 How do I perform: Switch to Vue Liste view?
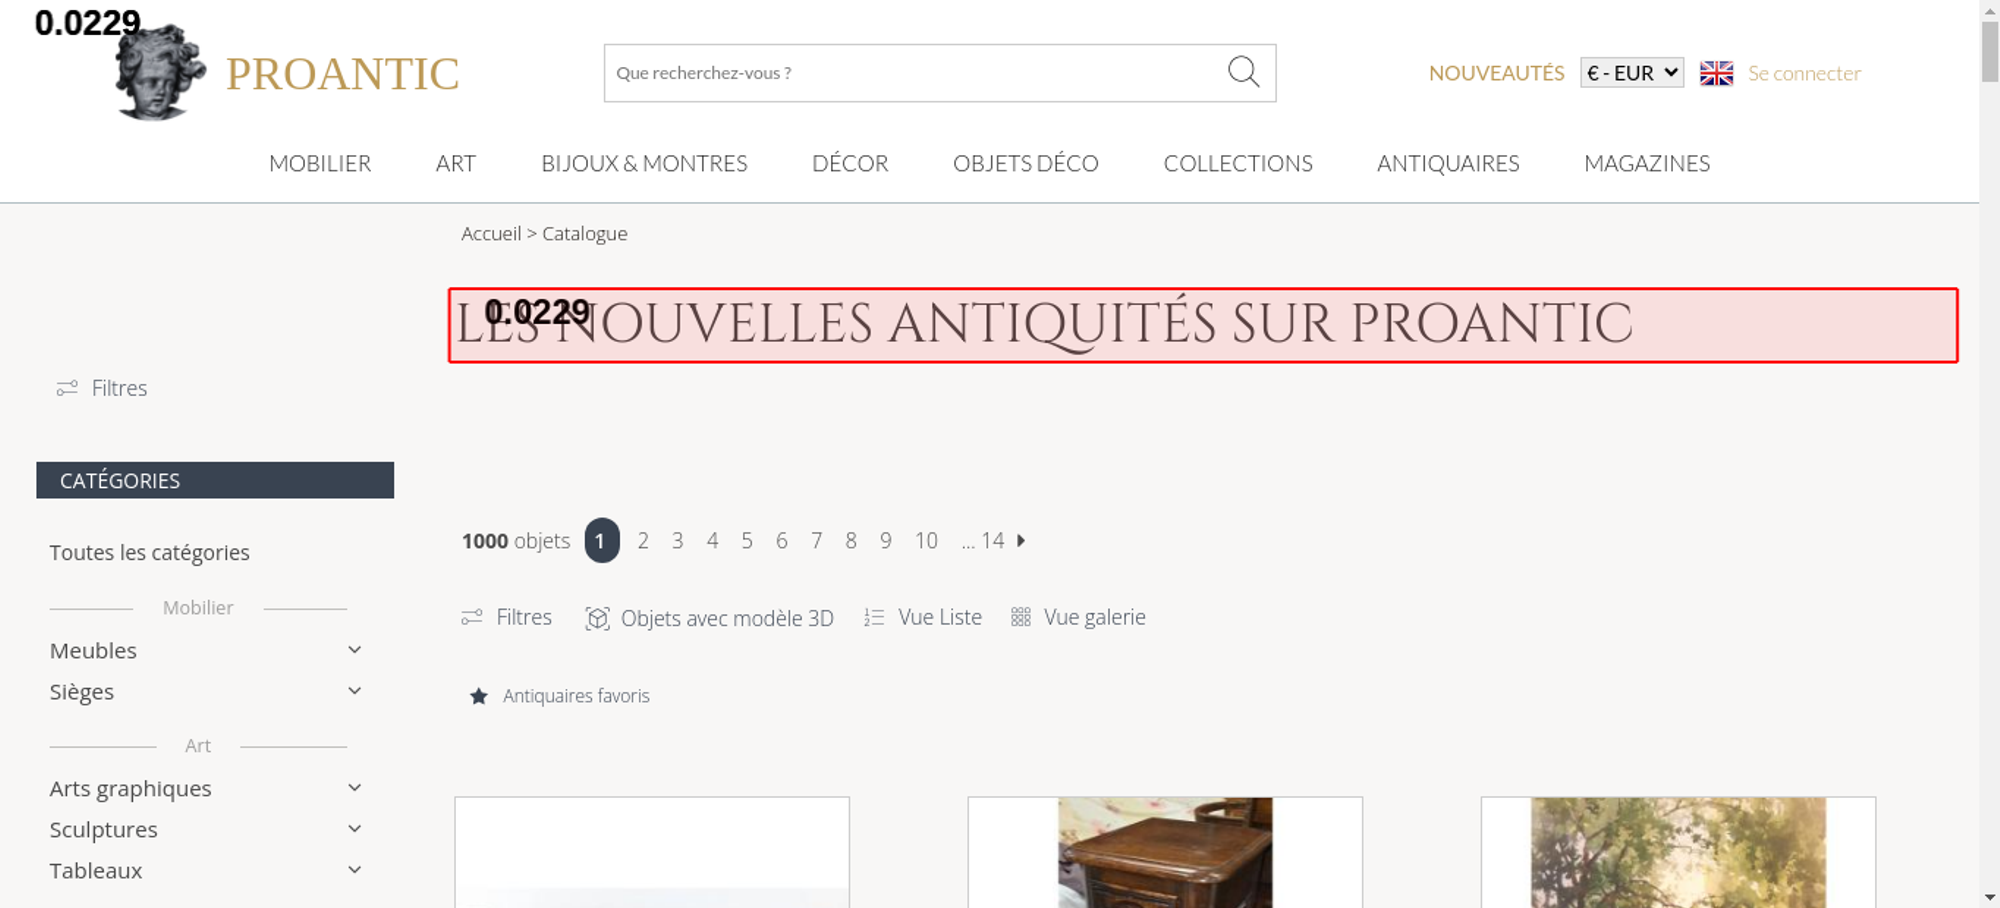click(922, 617)
